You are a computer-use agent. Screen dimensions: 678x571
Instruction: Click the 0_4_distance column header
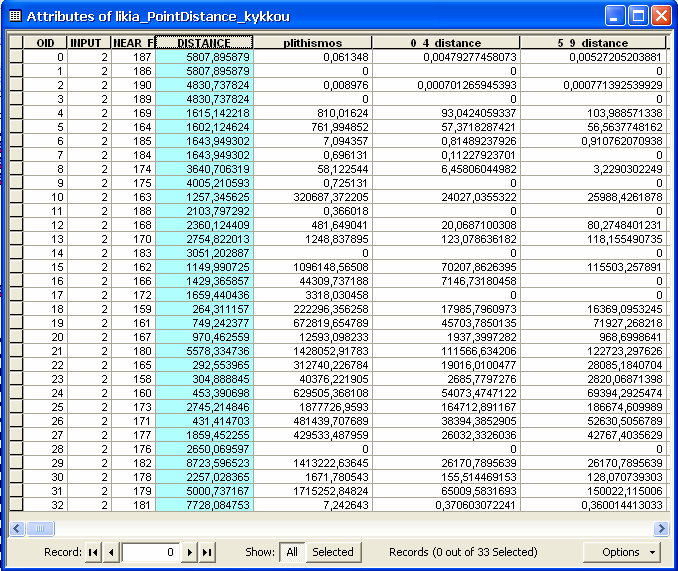click(x=446, y=43)
